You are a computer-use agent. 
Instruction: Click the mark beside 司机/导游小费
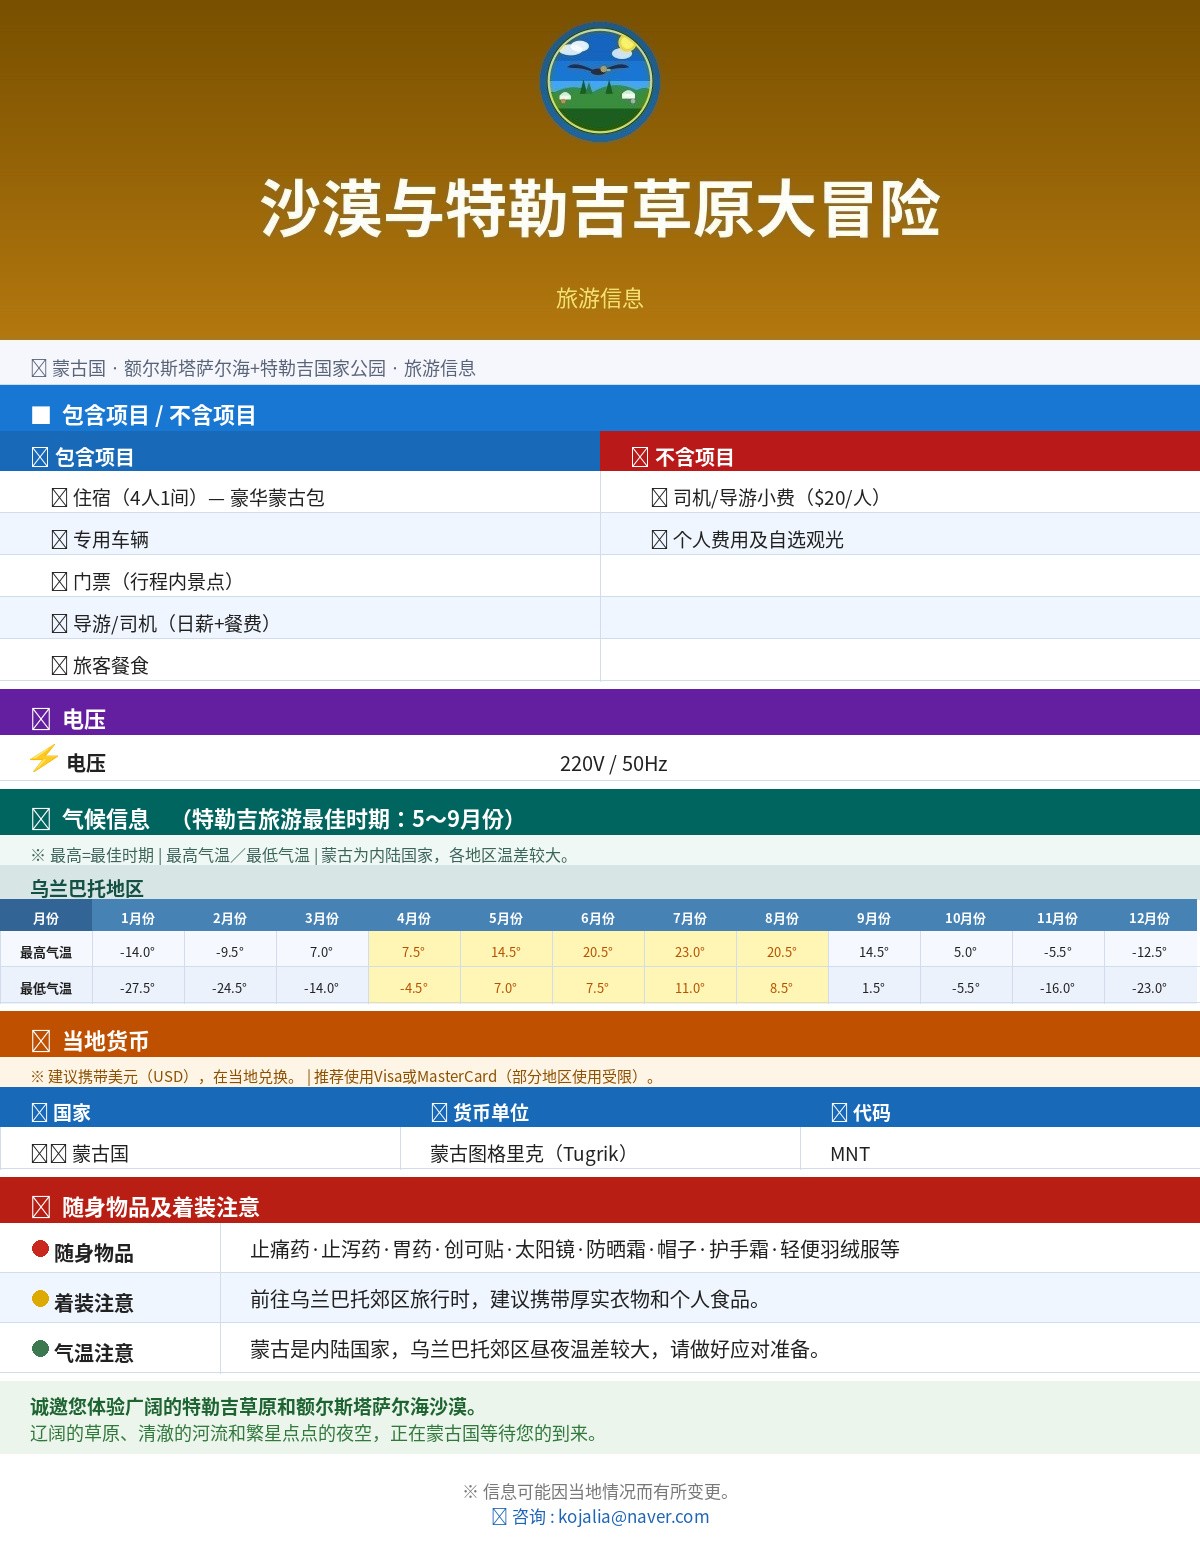[659, 498]
